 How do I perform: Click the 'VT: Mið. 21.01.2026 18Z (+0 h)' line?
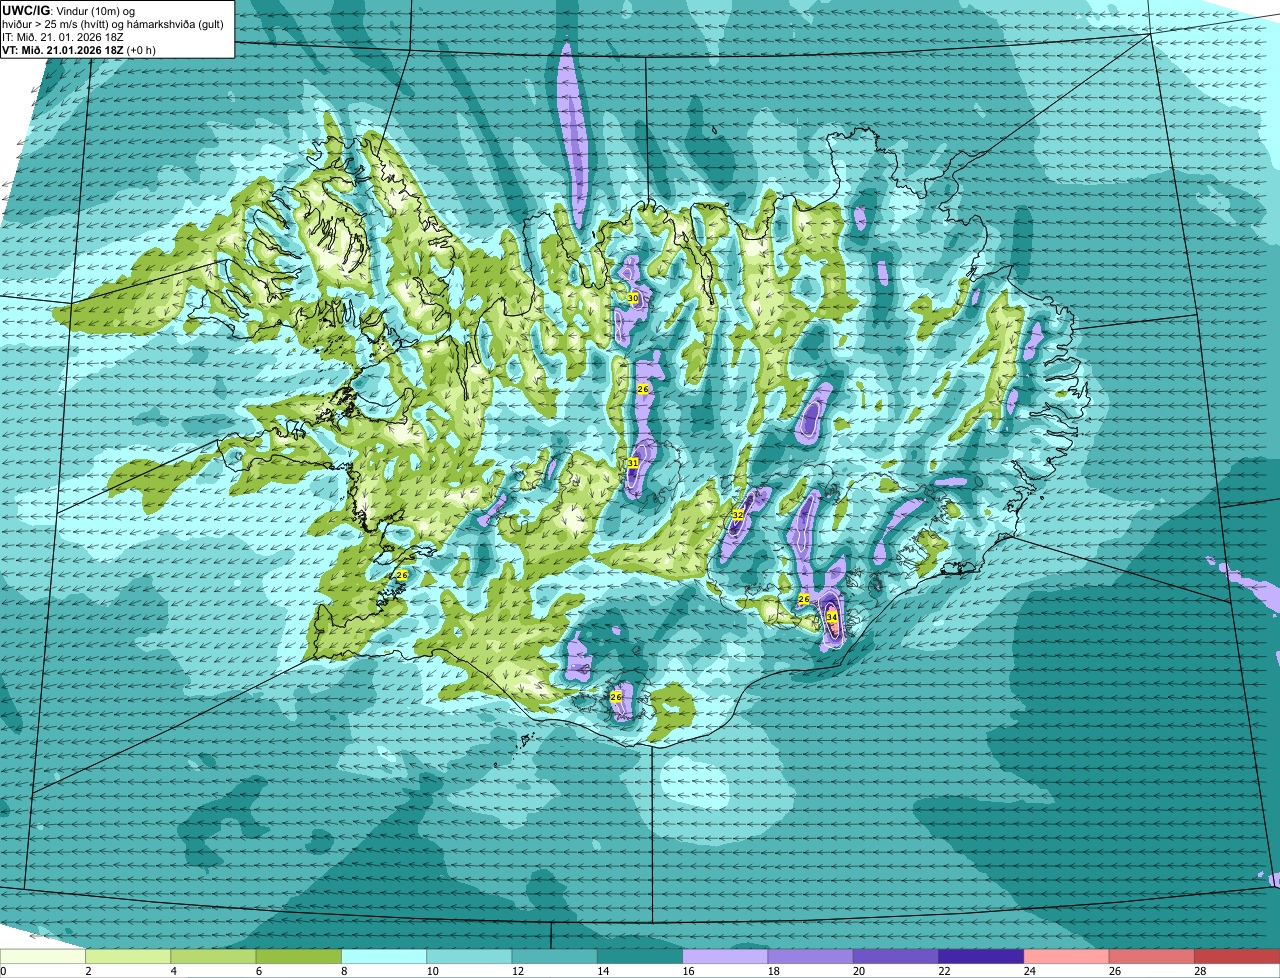click(79, 49)
